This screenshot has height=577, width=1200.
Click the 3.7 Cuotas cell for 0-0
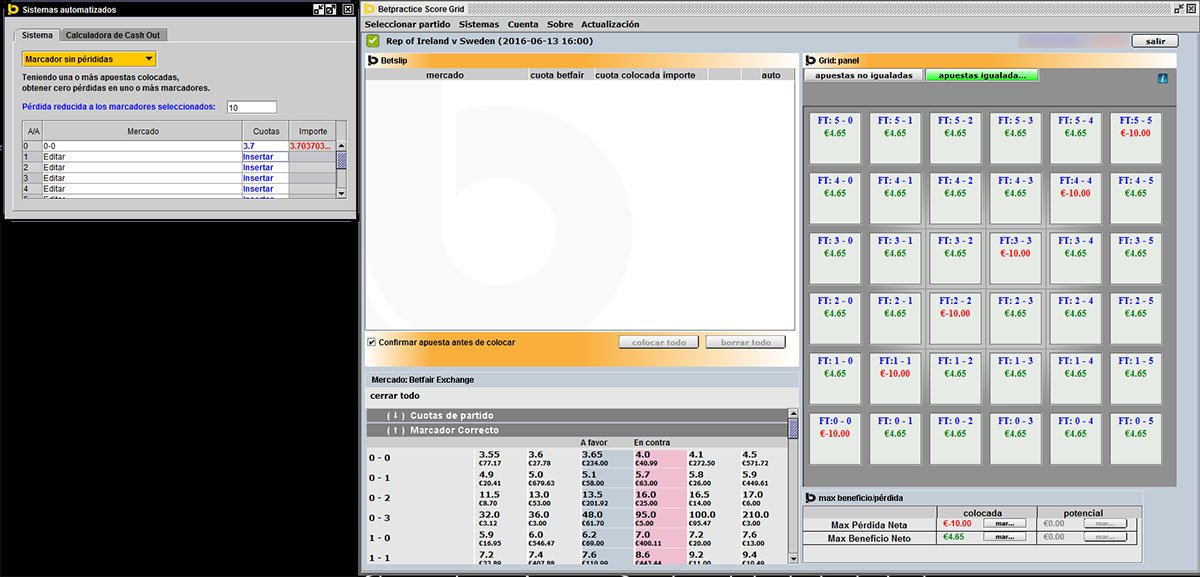[x=264, y=146]
